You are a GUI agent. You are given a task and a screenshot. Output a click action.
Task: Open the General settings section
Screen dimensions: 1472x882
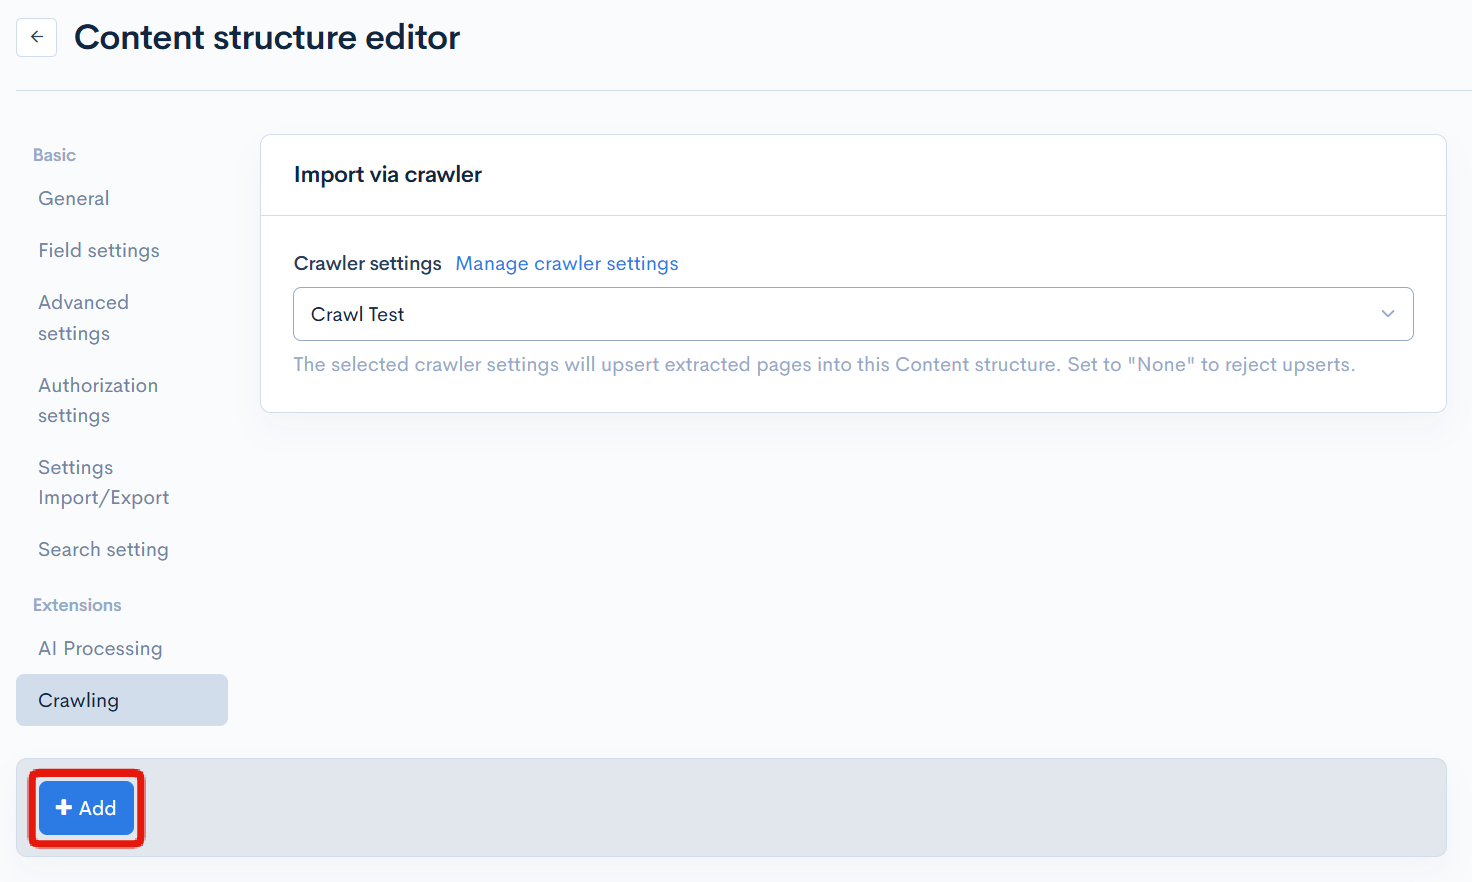coord(74,198)
